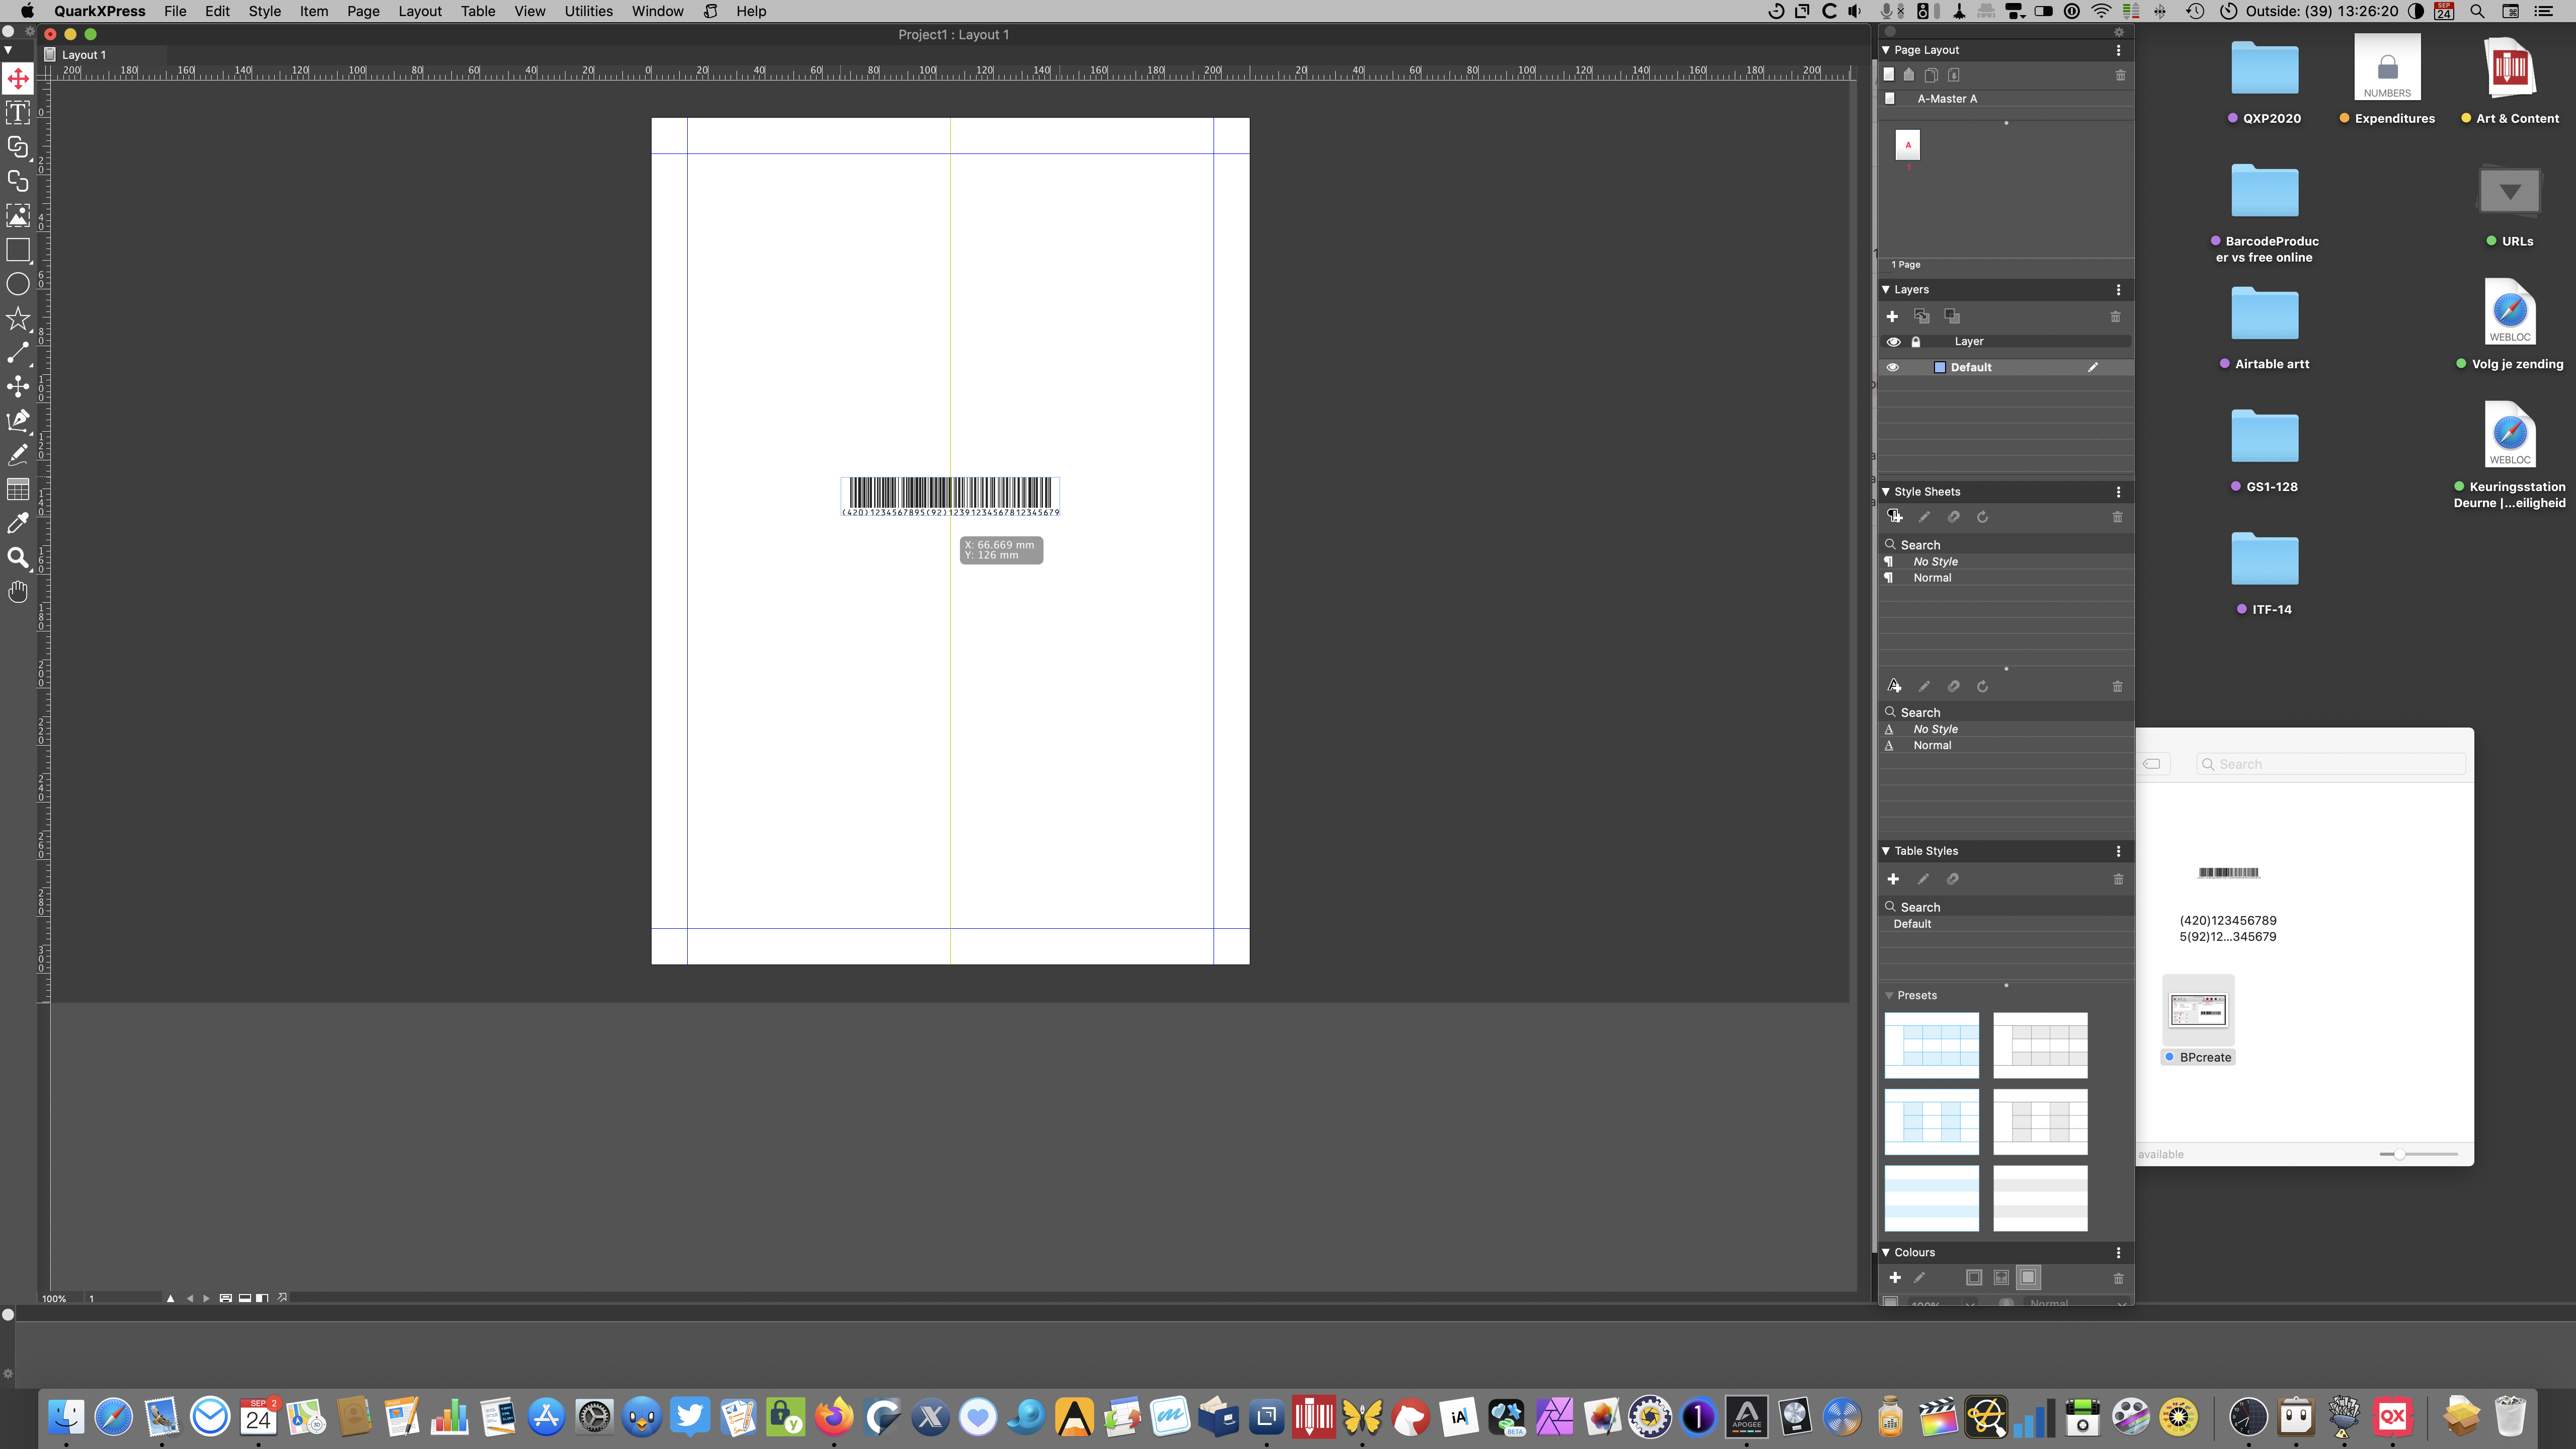
Task: Collapse the Page Layout panel
Action: pos(1886,50)
